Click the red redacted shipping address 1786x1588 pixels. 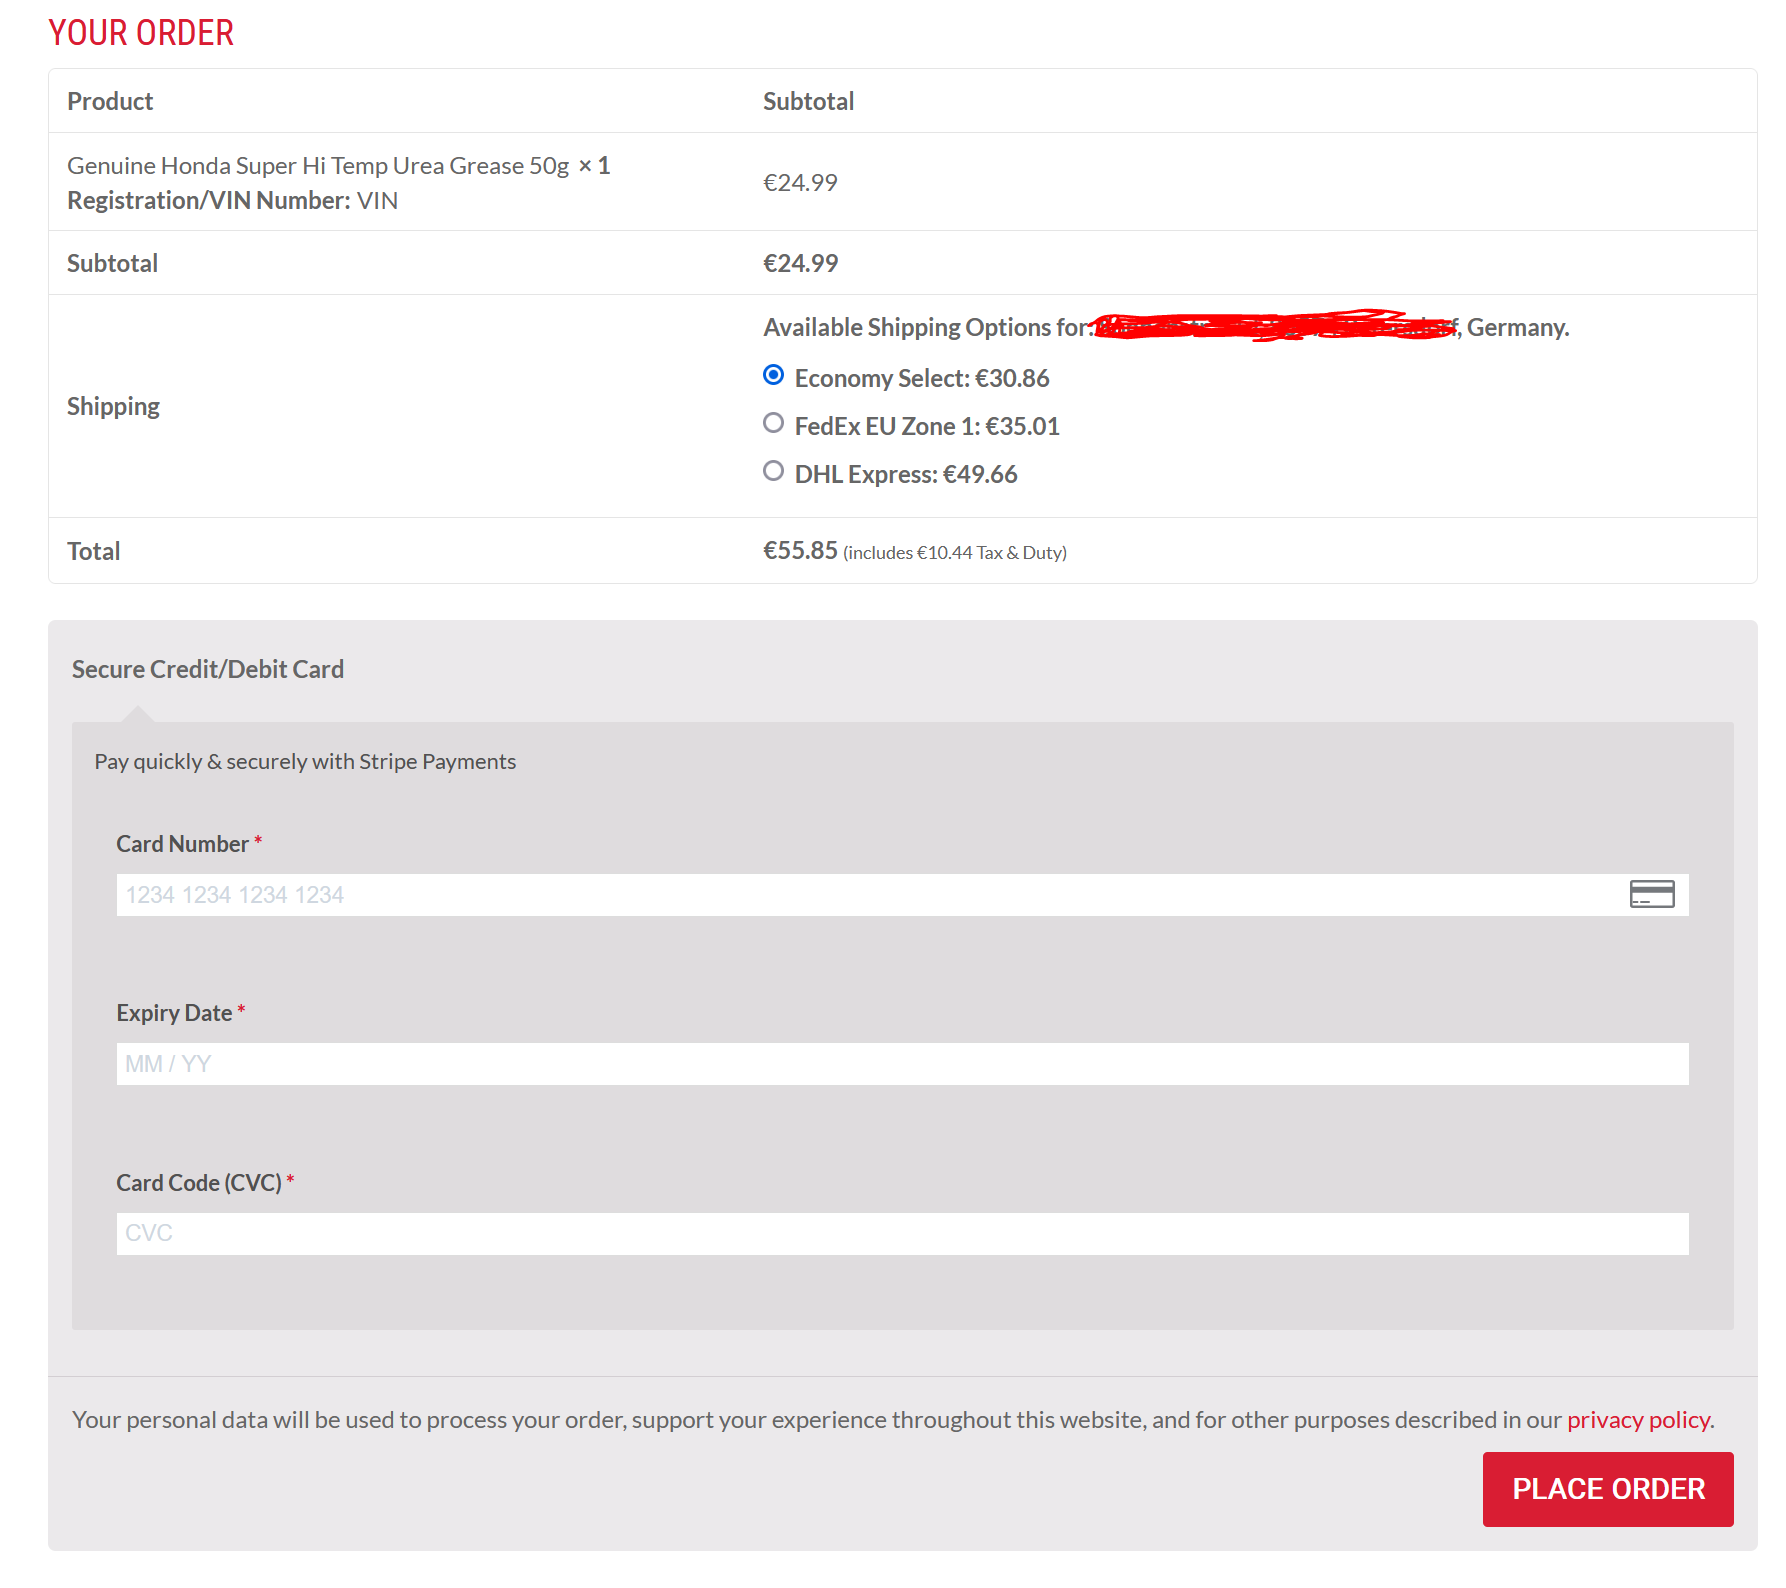(x=1275, y=327)
